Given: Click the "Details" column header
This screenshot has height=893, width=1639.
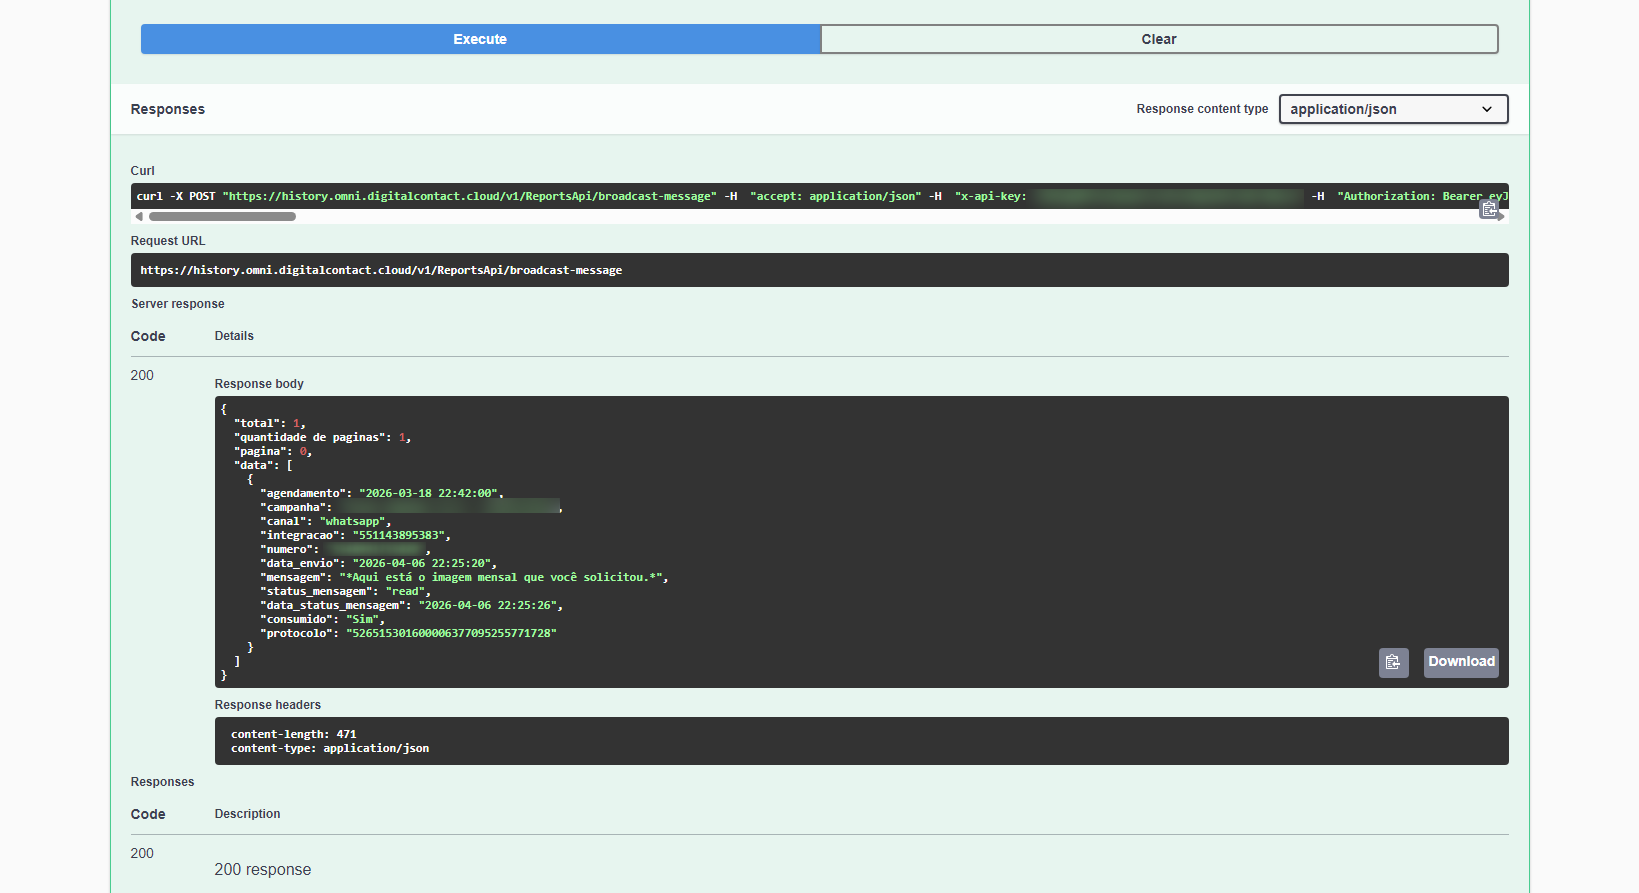Looking at the screenshot, I should pyautogui.click(x=234, y=336).
